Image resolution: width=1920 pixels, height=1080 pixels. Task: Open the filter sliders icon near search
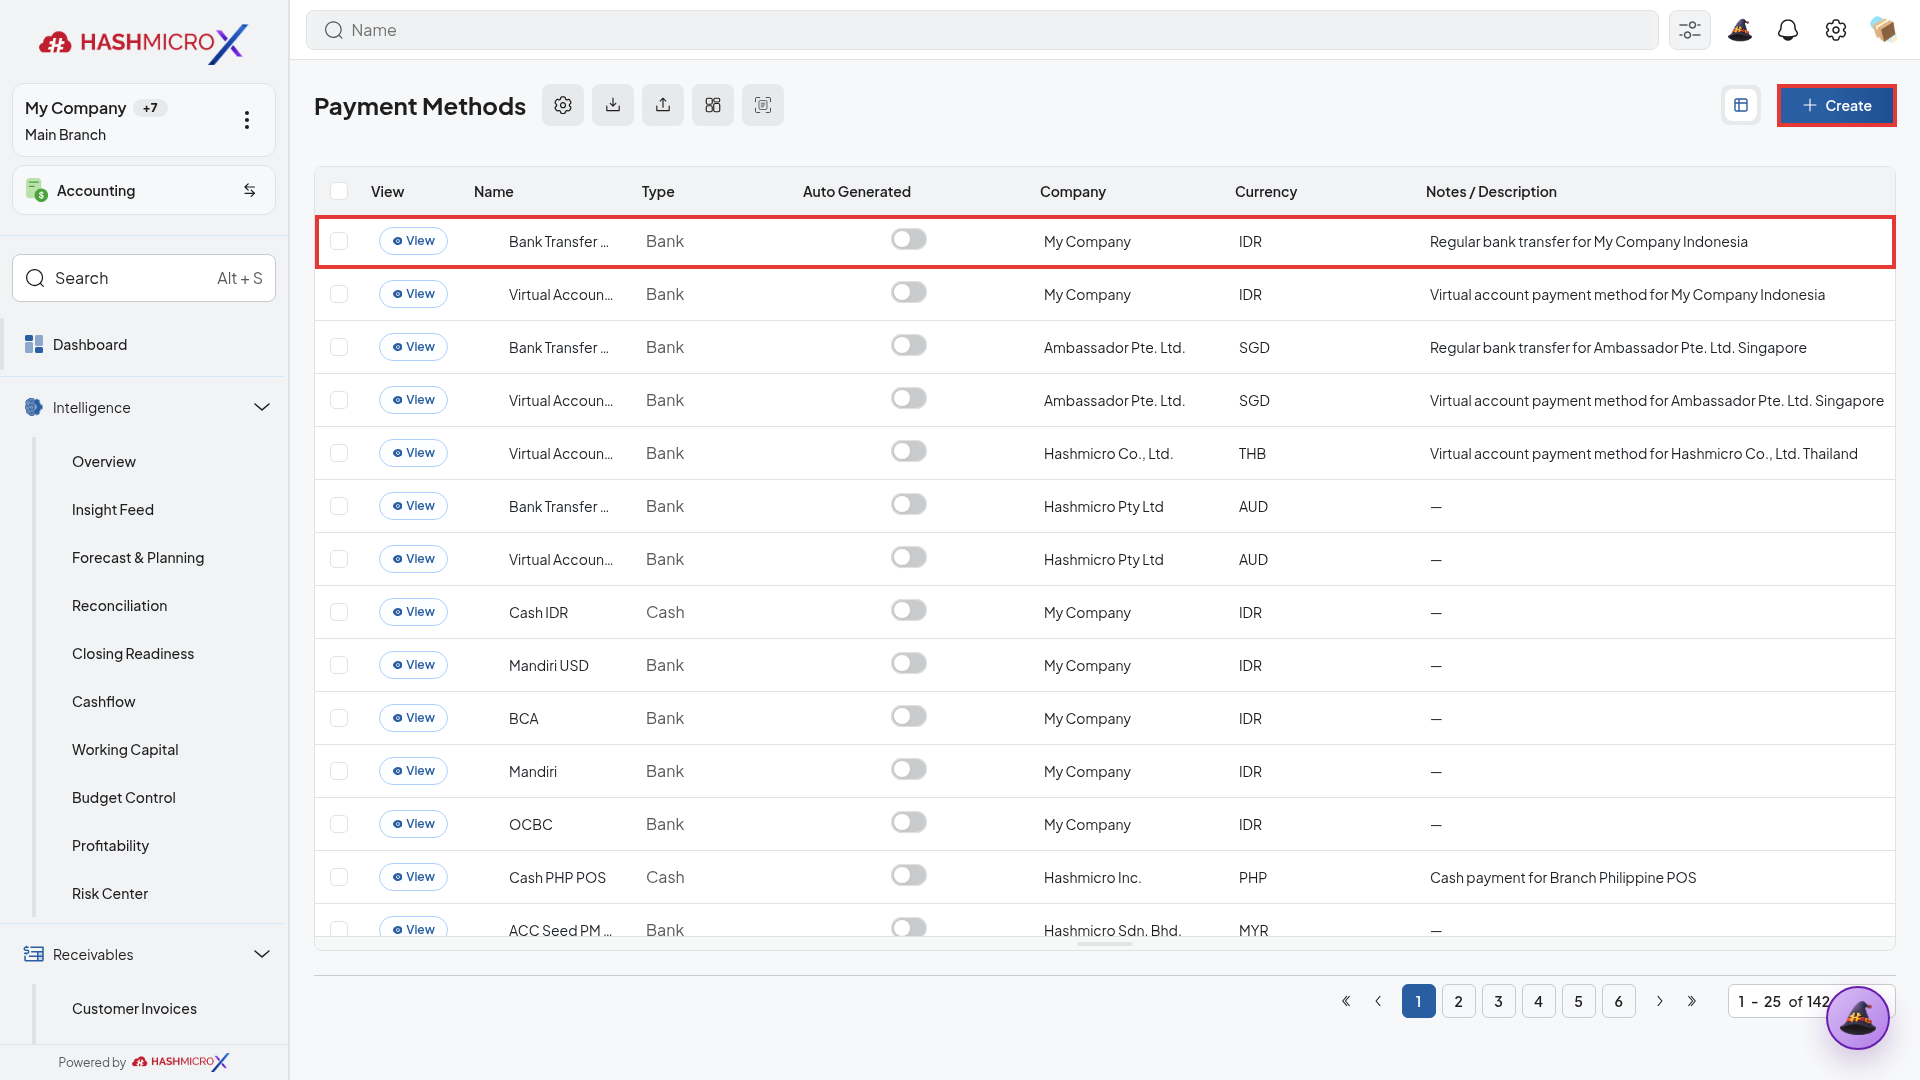pos(1690,30)
